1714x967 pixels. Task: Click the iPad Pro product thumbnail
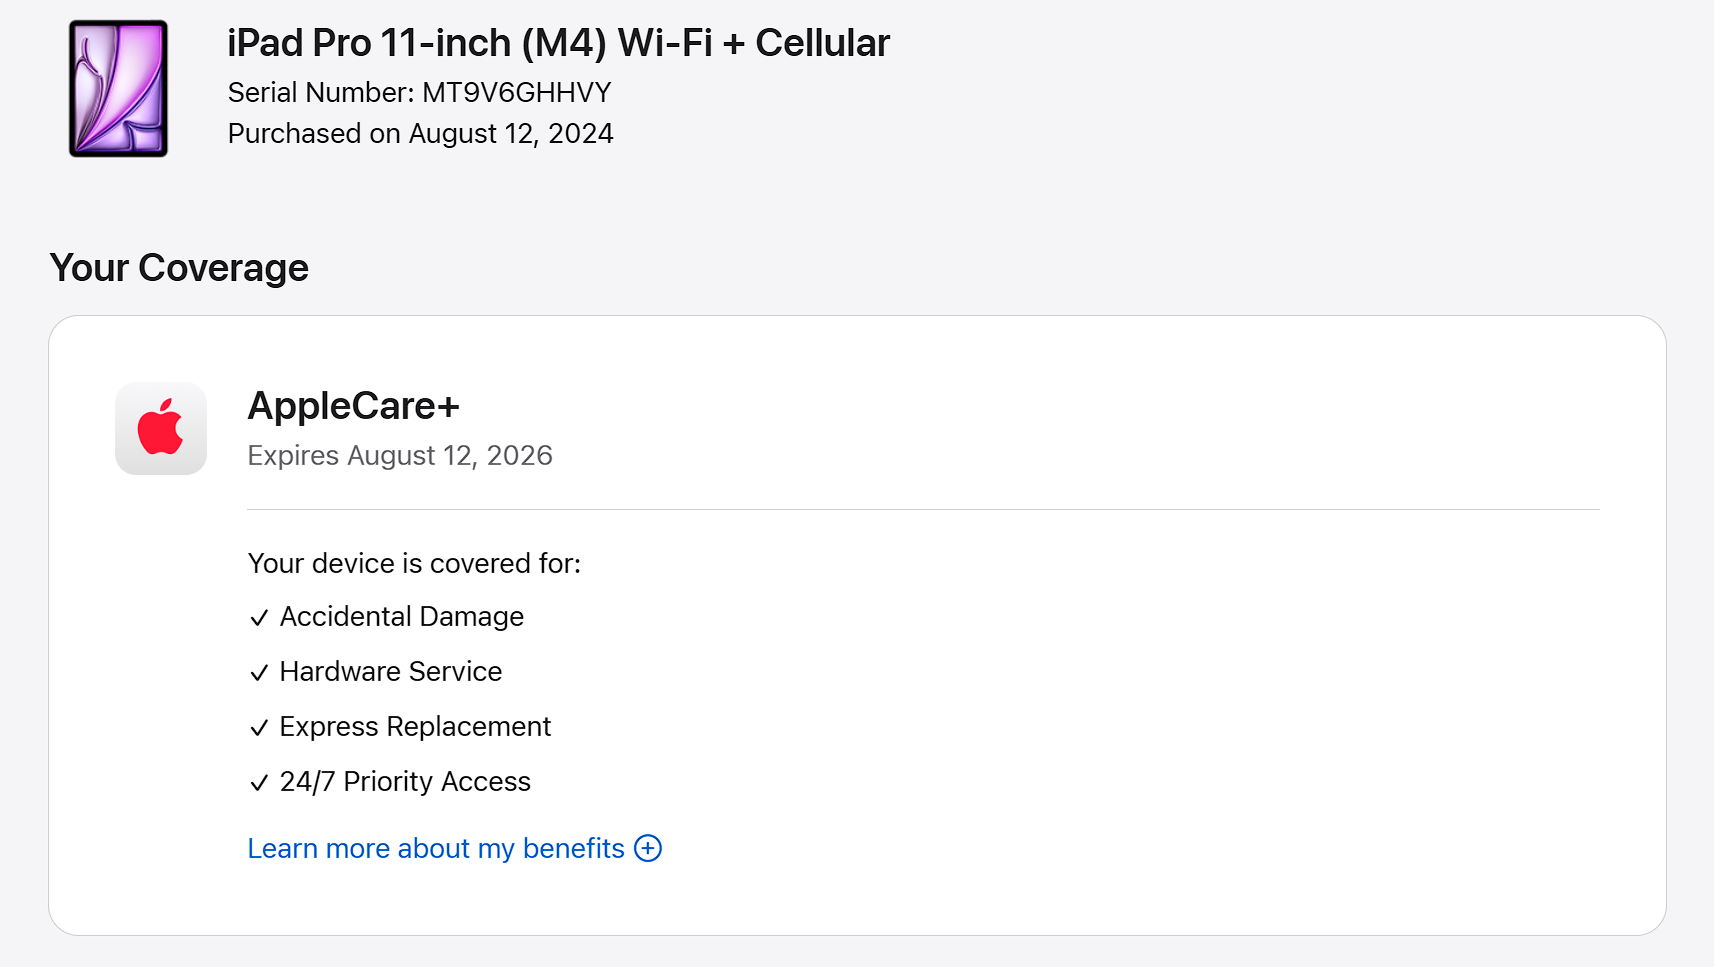(x=118, y=89)
